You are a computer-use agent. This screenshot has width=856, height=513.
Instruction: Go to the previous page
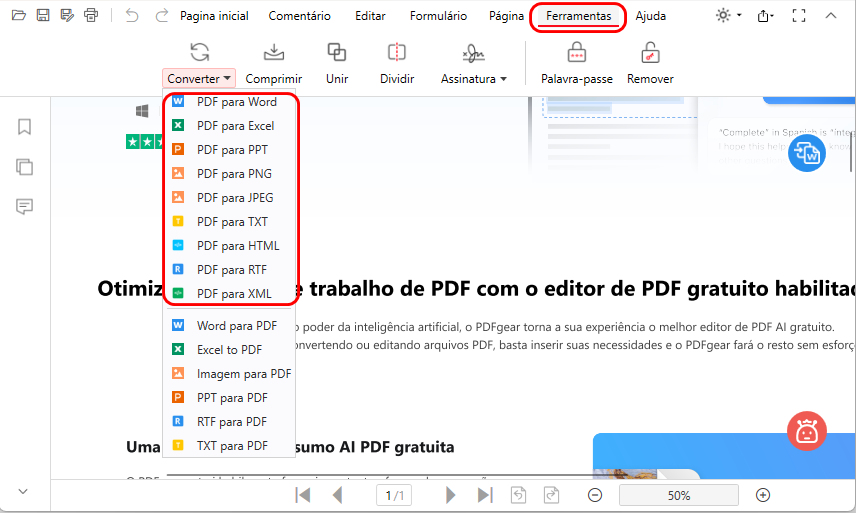337,496
